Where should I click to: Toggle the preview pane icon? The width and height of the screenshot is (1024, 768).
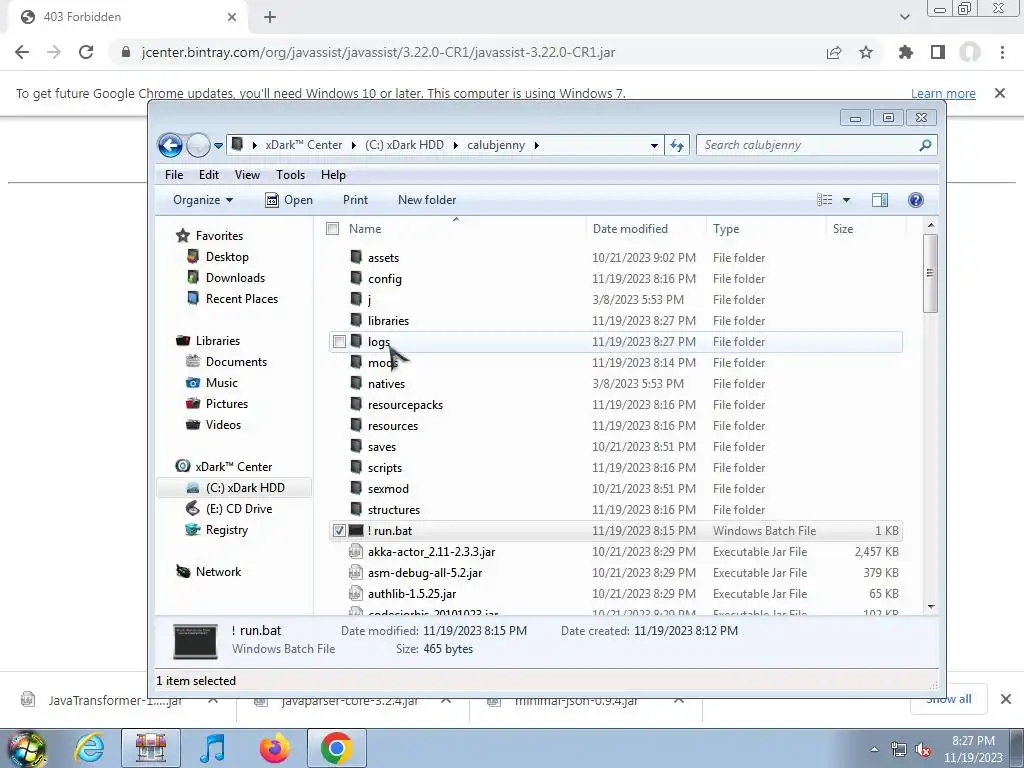tap(880, 200)
